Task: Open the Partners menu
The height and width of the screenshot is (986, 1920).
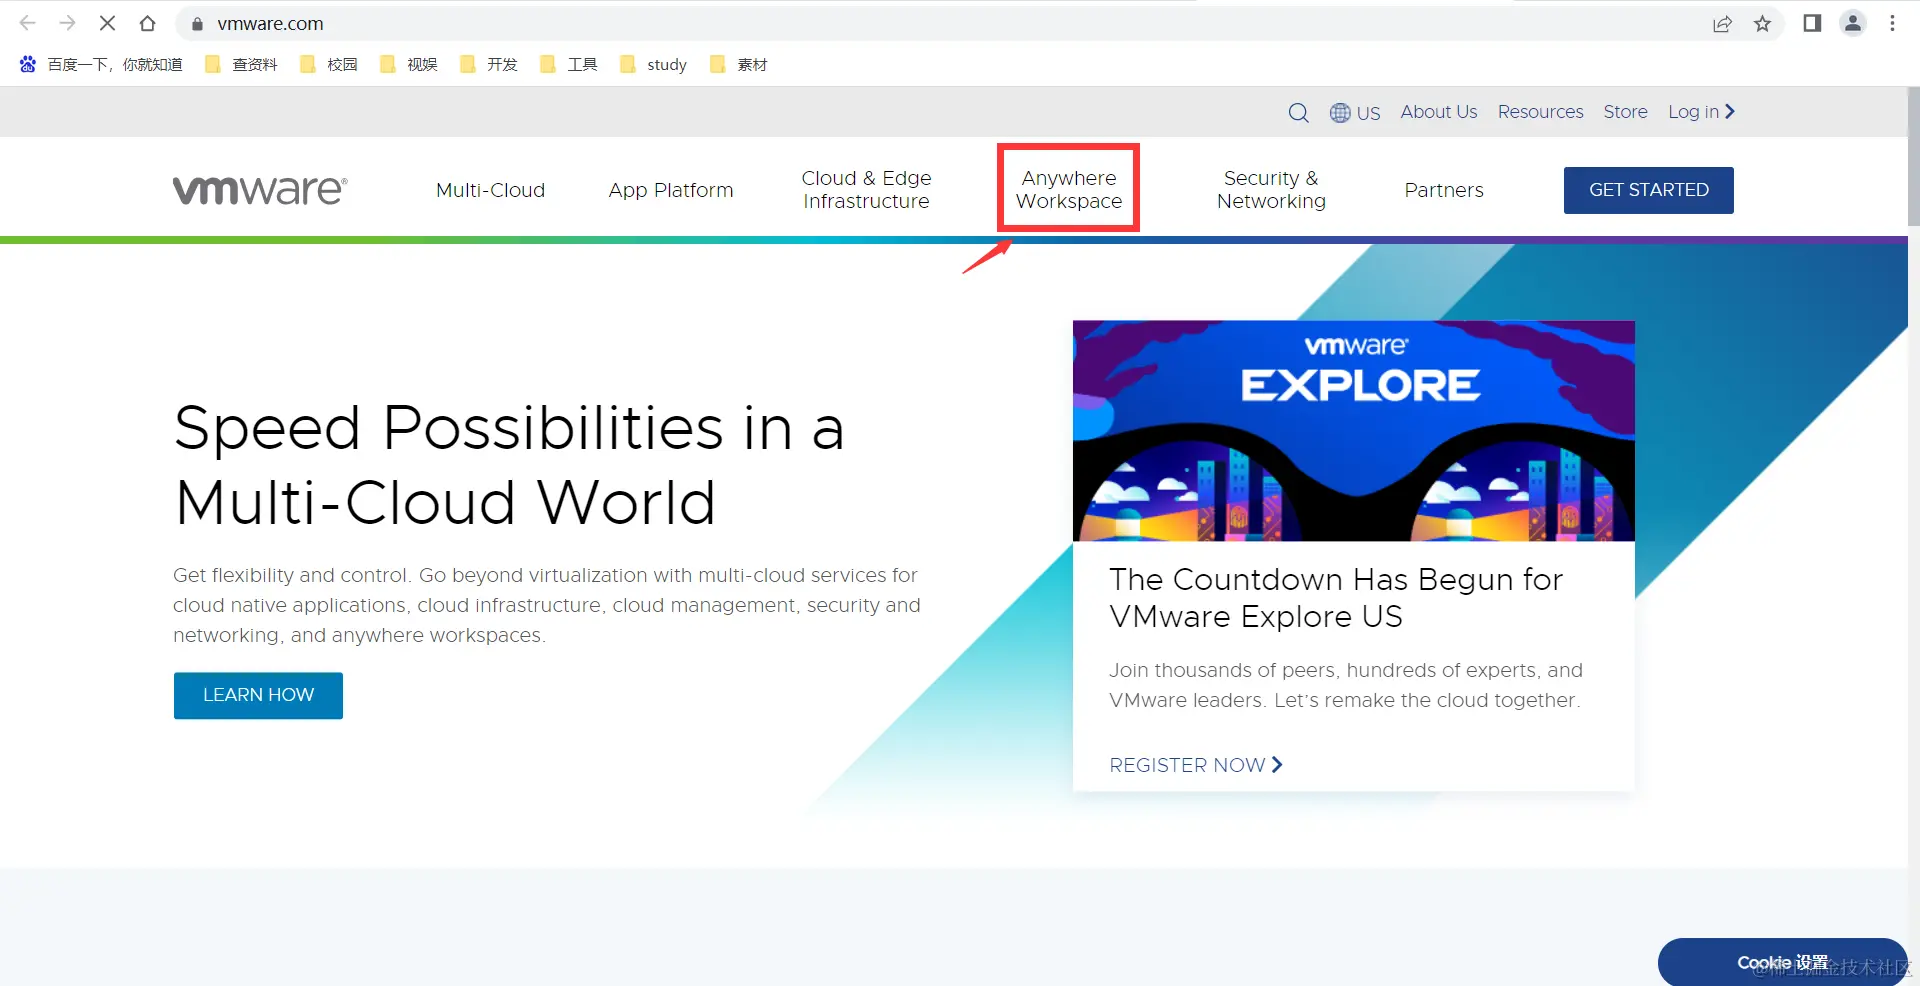Action: (1444, 190)
